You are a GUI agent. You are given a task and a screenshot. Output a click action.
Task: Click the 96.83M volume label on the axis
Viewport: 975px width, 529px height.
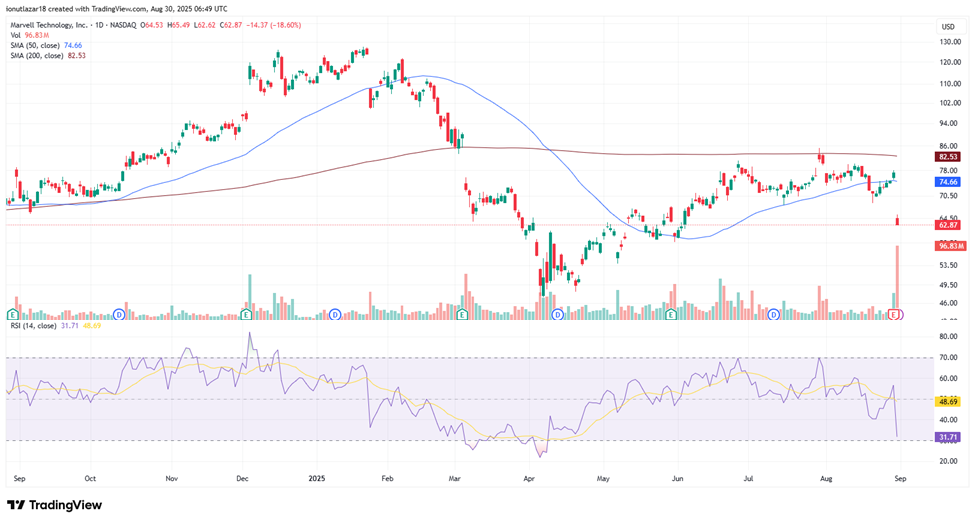(x=947, y=246)
